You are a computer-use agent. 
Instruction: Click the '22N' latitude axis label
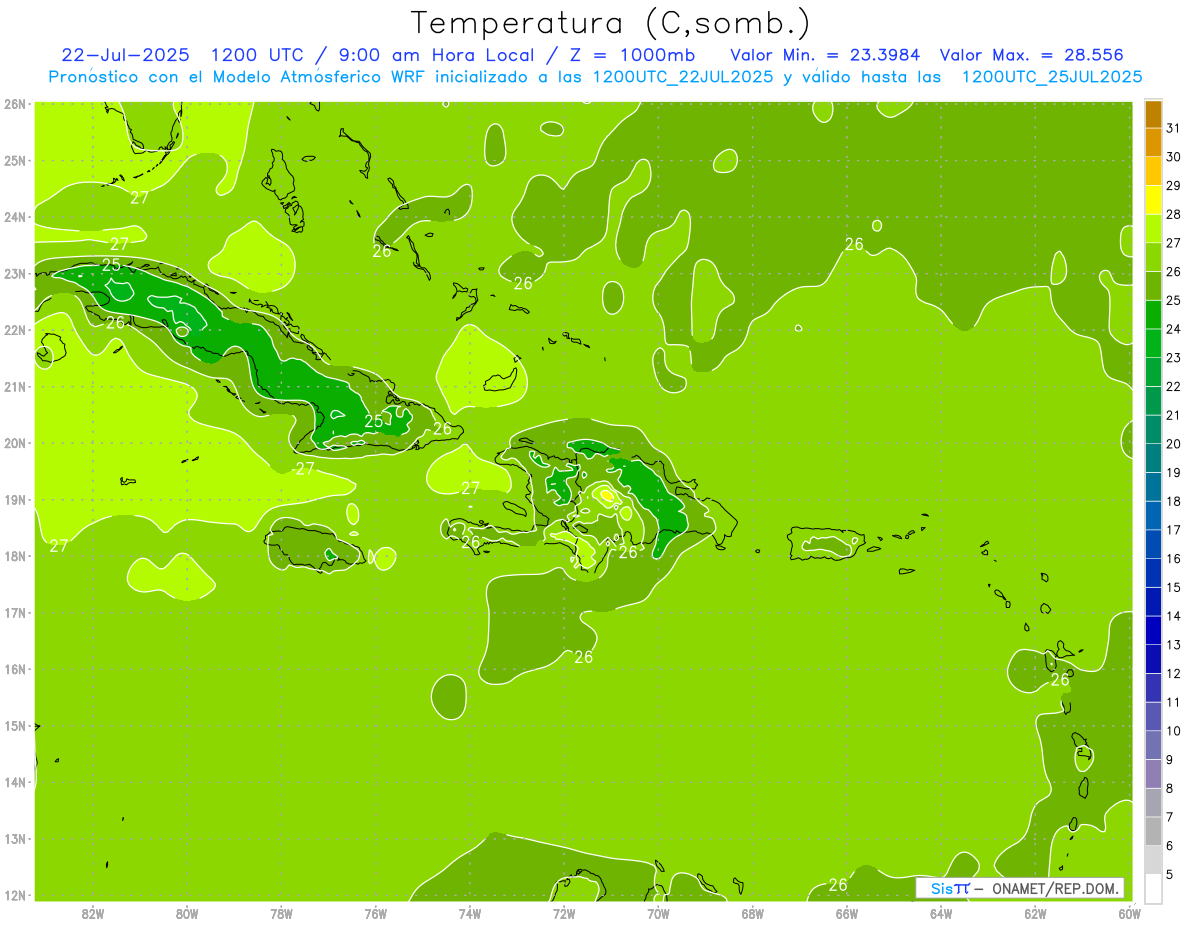click(15, 330)
